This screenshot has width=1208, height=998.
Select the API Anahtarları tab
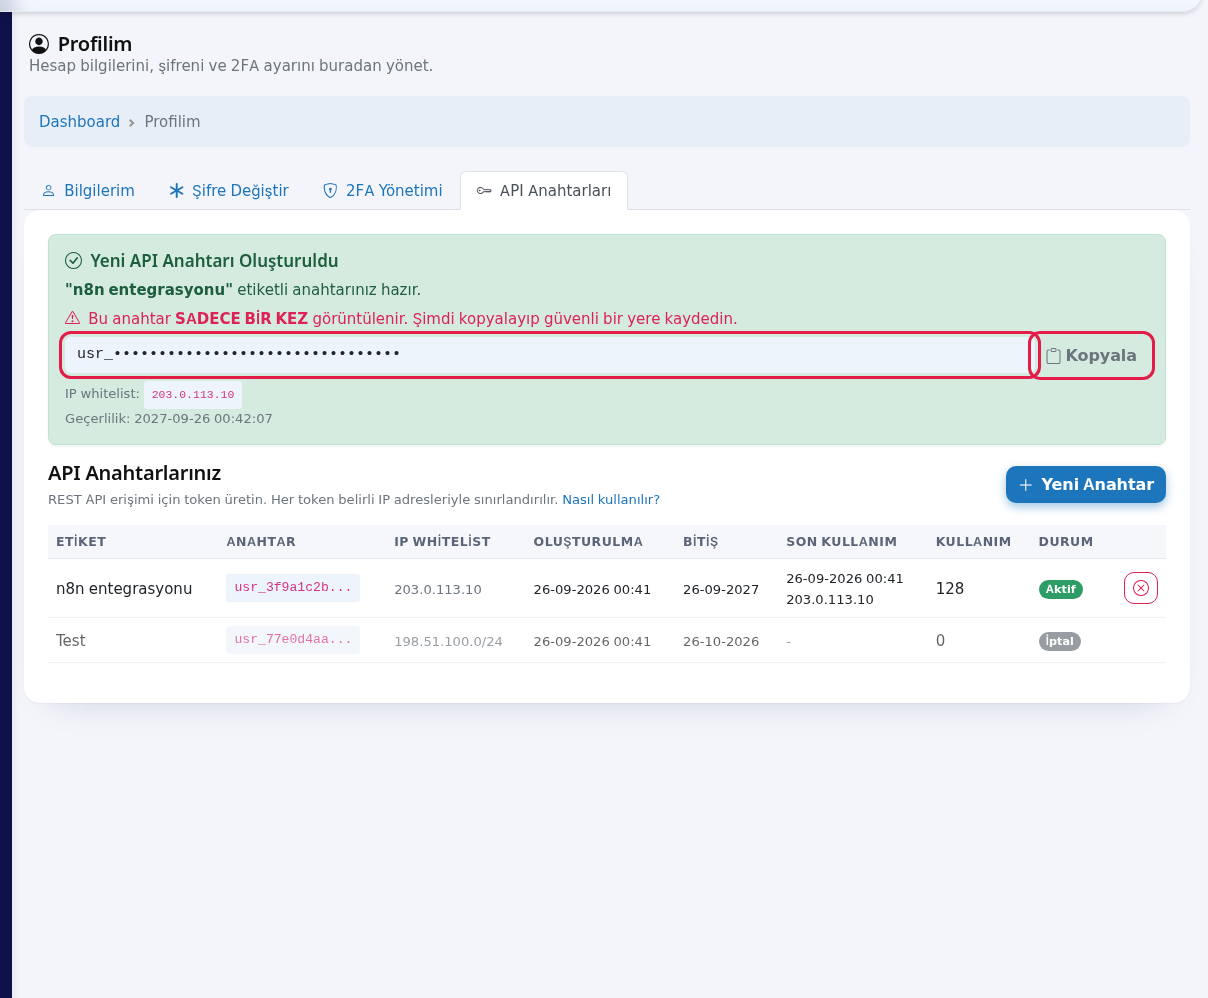point(544,190)
